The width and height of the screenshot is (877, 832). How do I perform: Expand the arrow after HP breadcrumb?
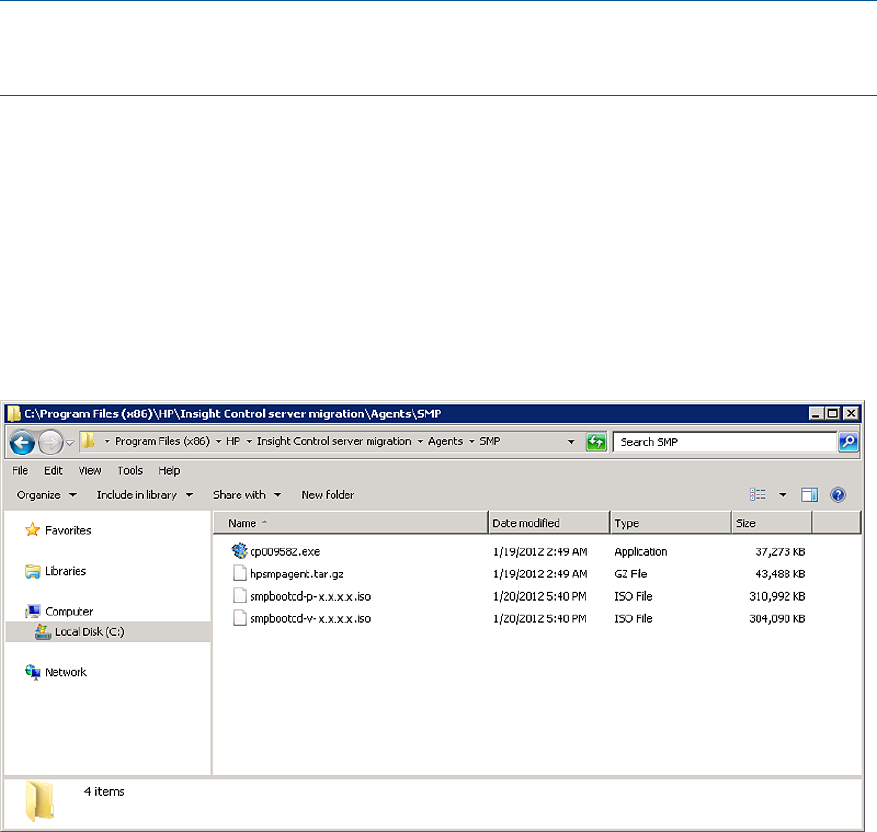click(x=249, y=442)
